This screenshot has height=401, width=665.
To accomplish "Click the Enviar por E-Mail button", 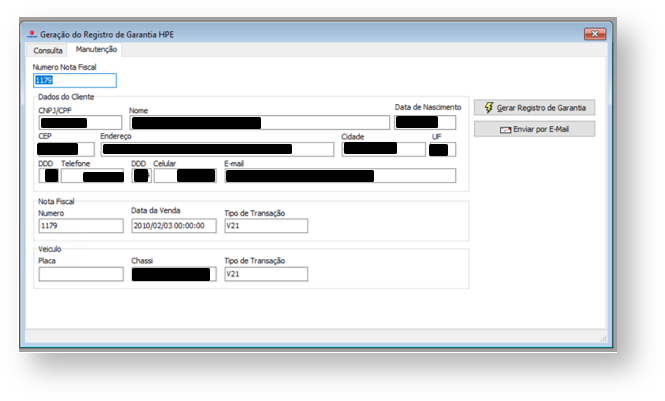I will click(534, 129).
